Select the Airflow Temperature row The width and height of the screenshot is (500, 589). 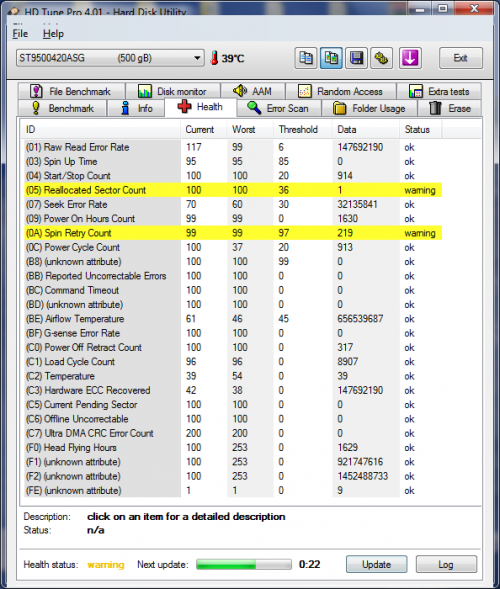point(233,319)
